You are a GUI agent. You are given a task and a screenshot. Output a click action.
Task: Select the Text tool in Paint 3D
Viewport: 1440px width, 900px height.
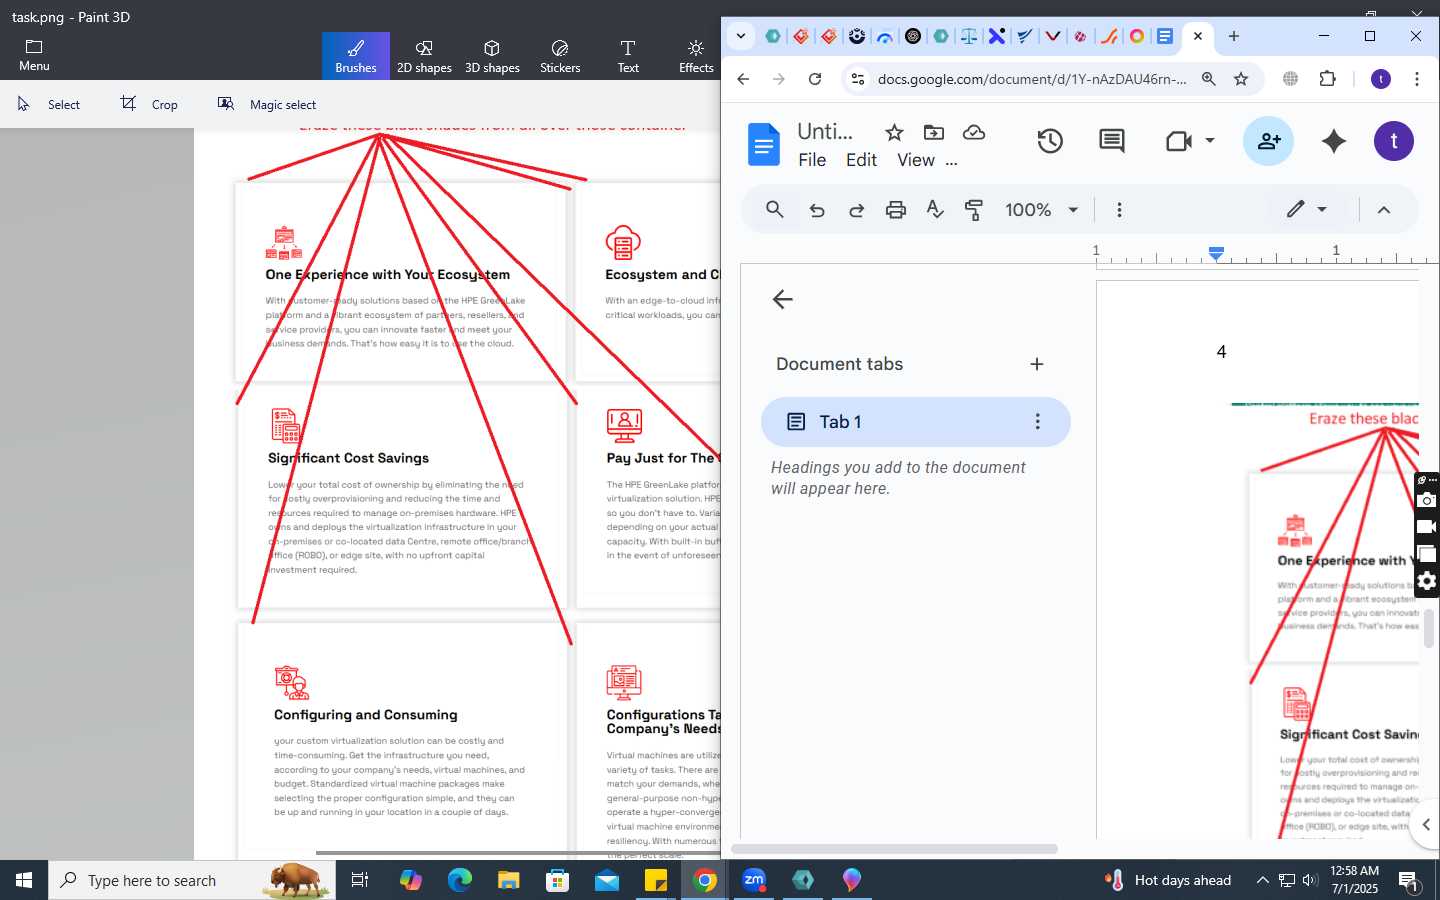(628, 56)
